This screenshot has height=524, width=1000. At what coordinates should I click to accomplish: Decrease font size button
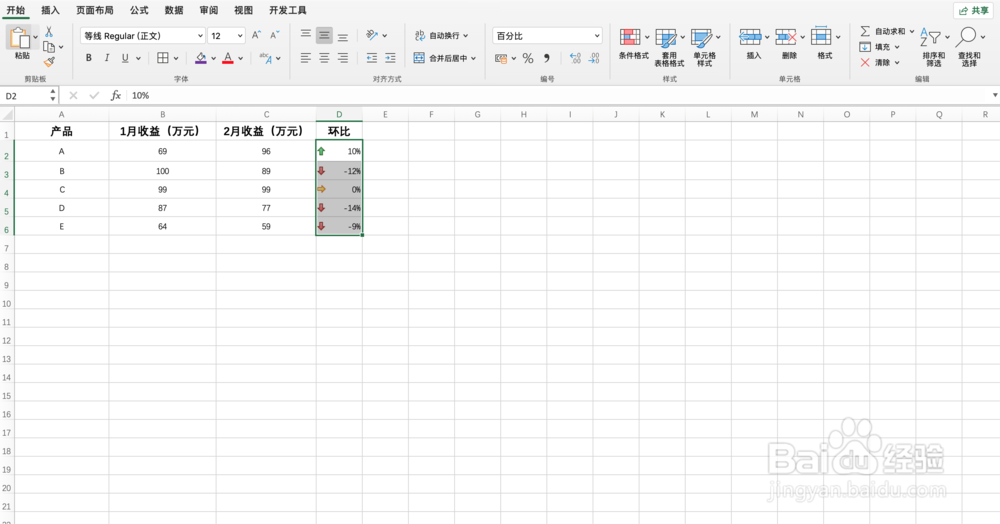[x=275, y=36]
